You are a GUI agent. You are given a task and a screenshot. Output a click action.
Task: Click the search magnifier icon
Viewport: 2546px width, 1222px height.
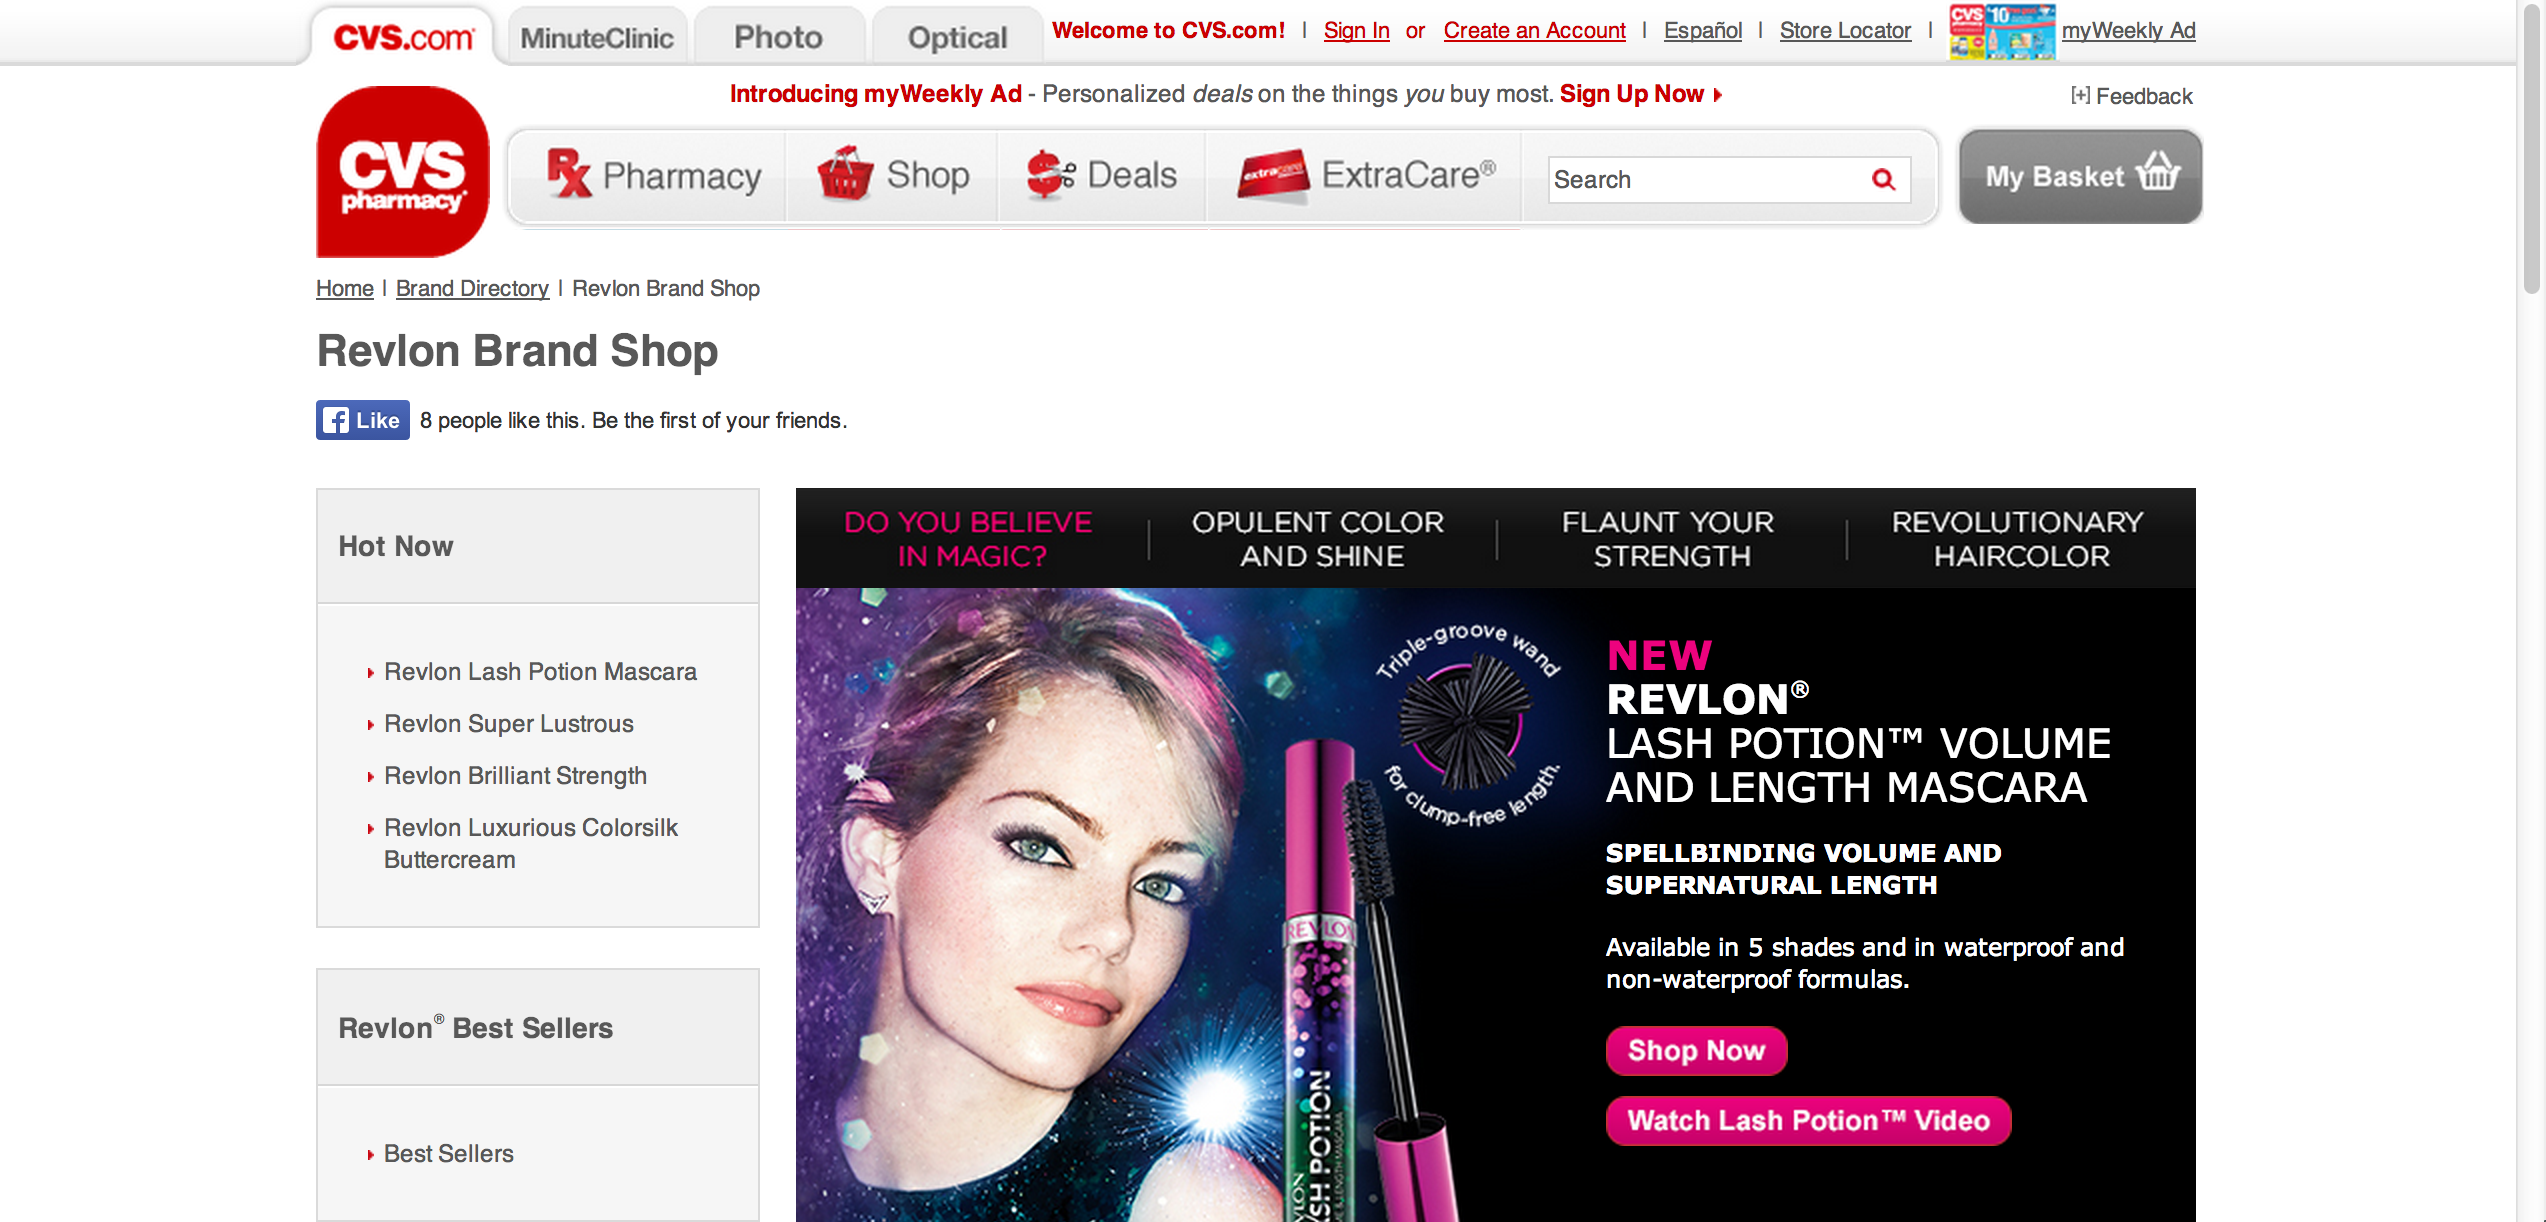(x=1883, y=179)
